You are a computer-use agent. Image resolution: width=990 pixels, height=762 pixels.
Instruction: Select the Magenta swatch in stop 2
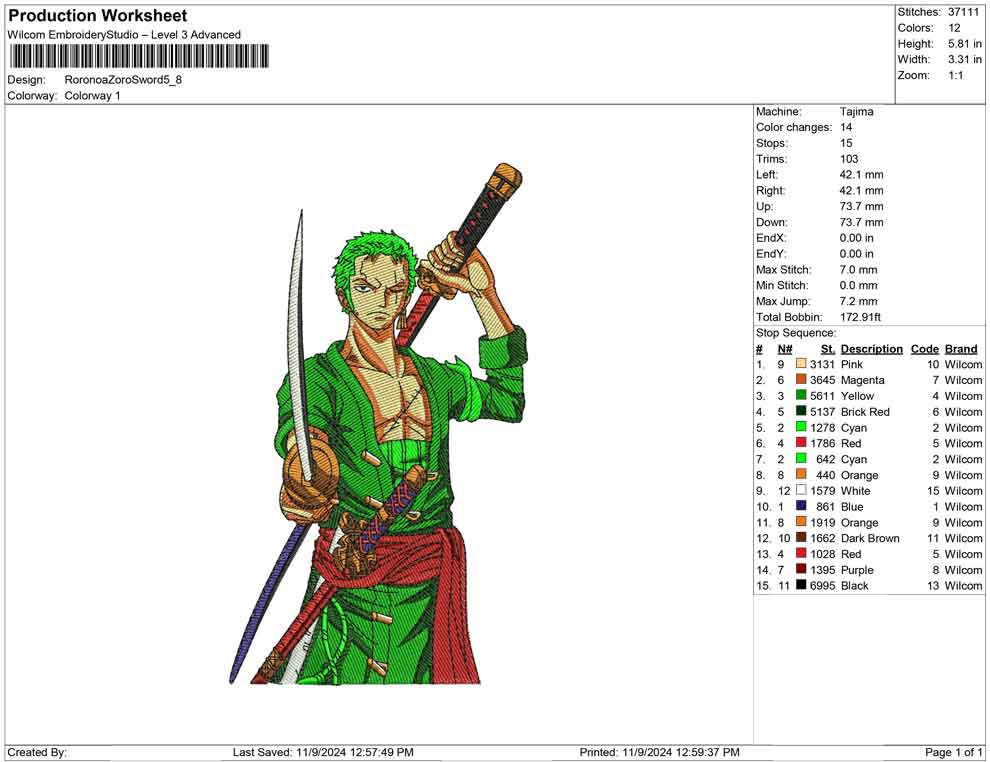(801, 381)
